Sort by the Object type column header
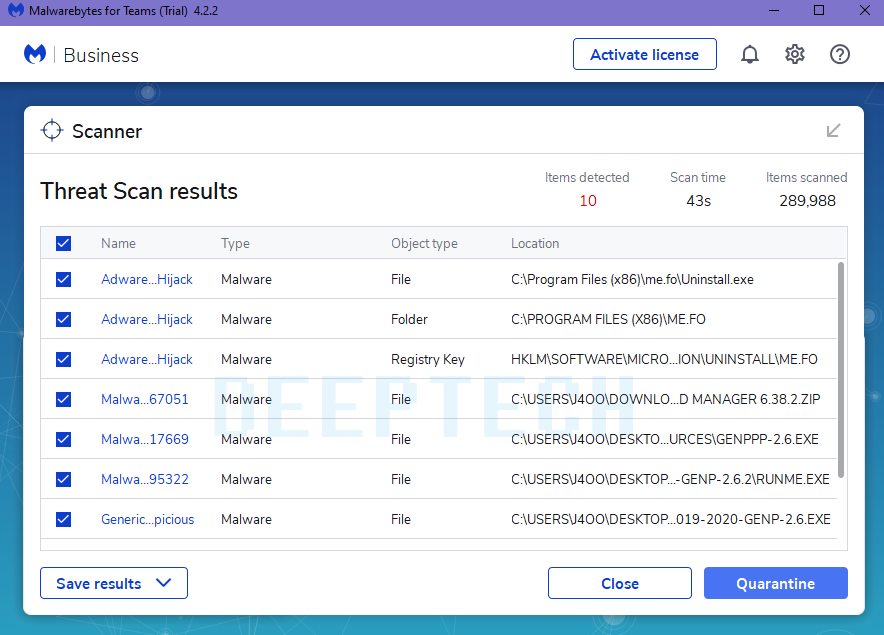The height and width of the screenshot is (635, 884). (x=425, y=243)
